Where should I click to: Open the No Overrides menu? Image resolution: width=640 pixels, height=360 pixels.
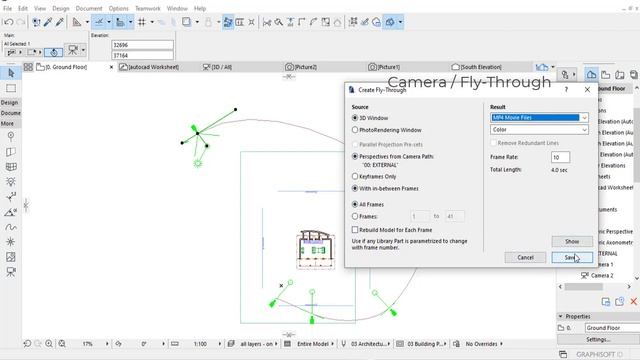pyautogui.click(x=483, y=344)
